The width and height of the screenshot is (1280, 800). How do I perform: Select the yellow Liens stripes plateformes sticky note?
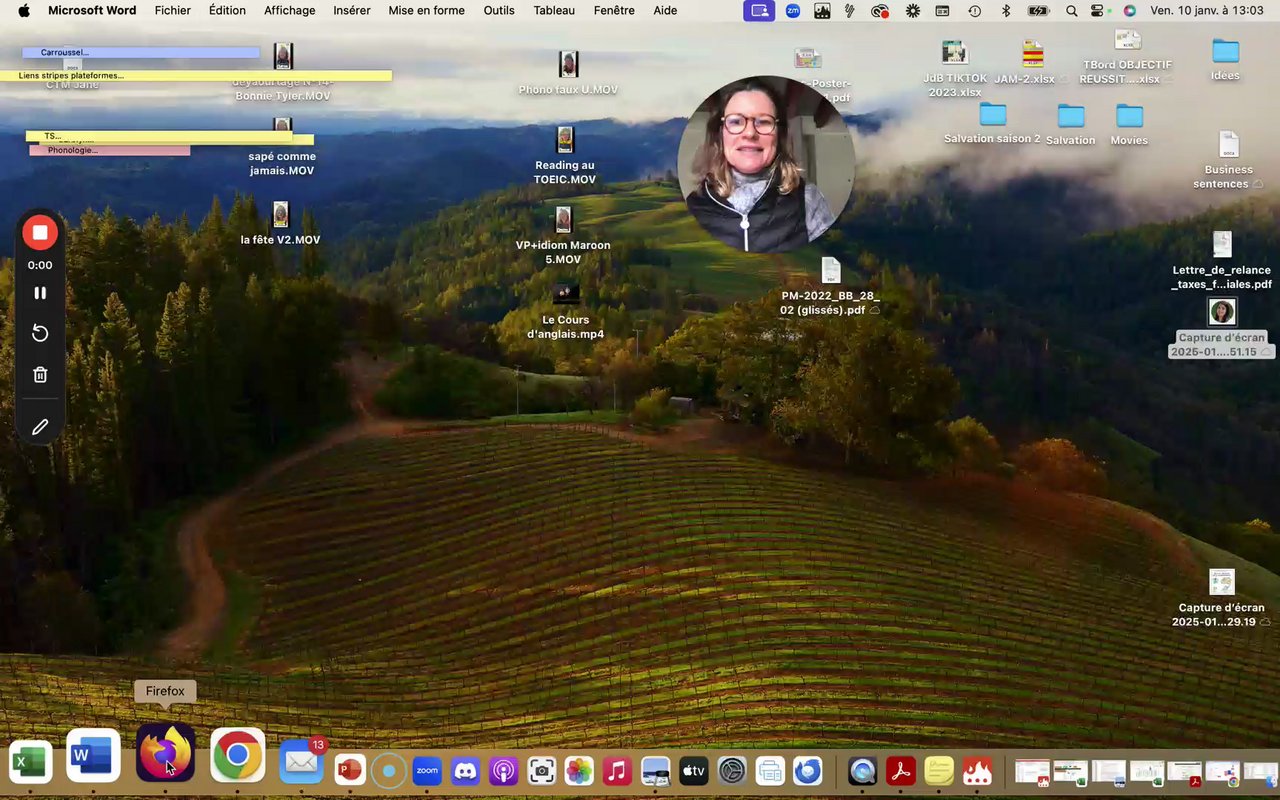[196, 75]
